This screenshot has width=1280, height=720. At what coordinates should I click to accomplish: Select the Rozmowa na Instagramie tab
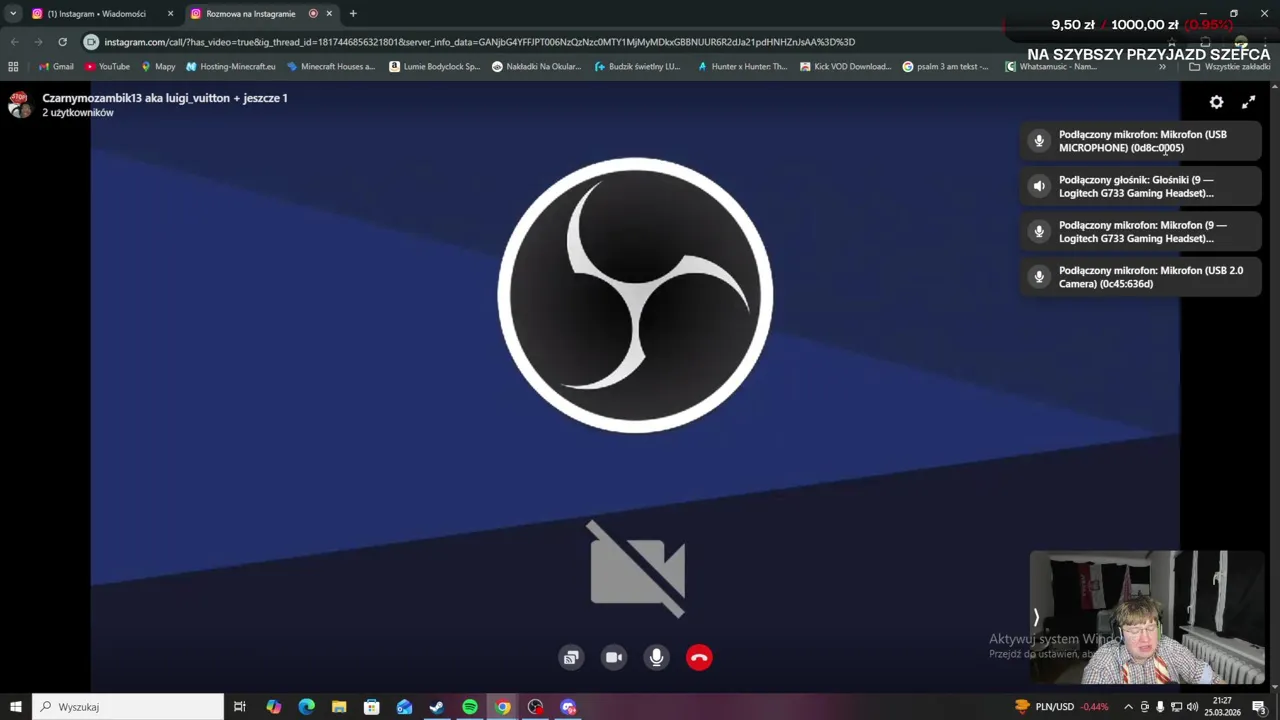click(x=250, y=14)
